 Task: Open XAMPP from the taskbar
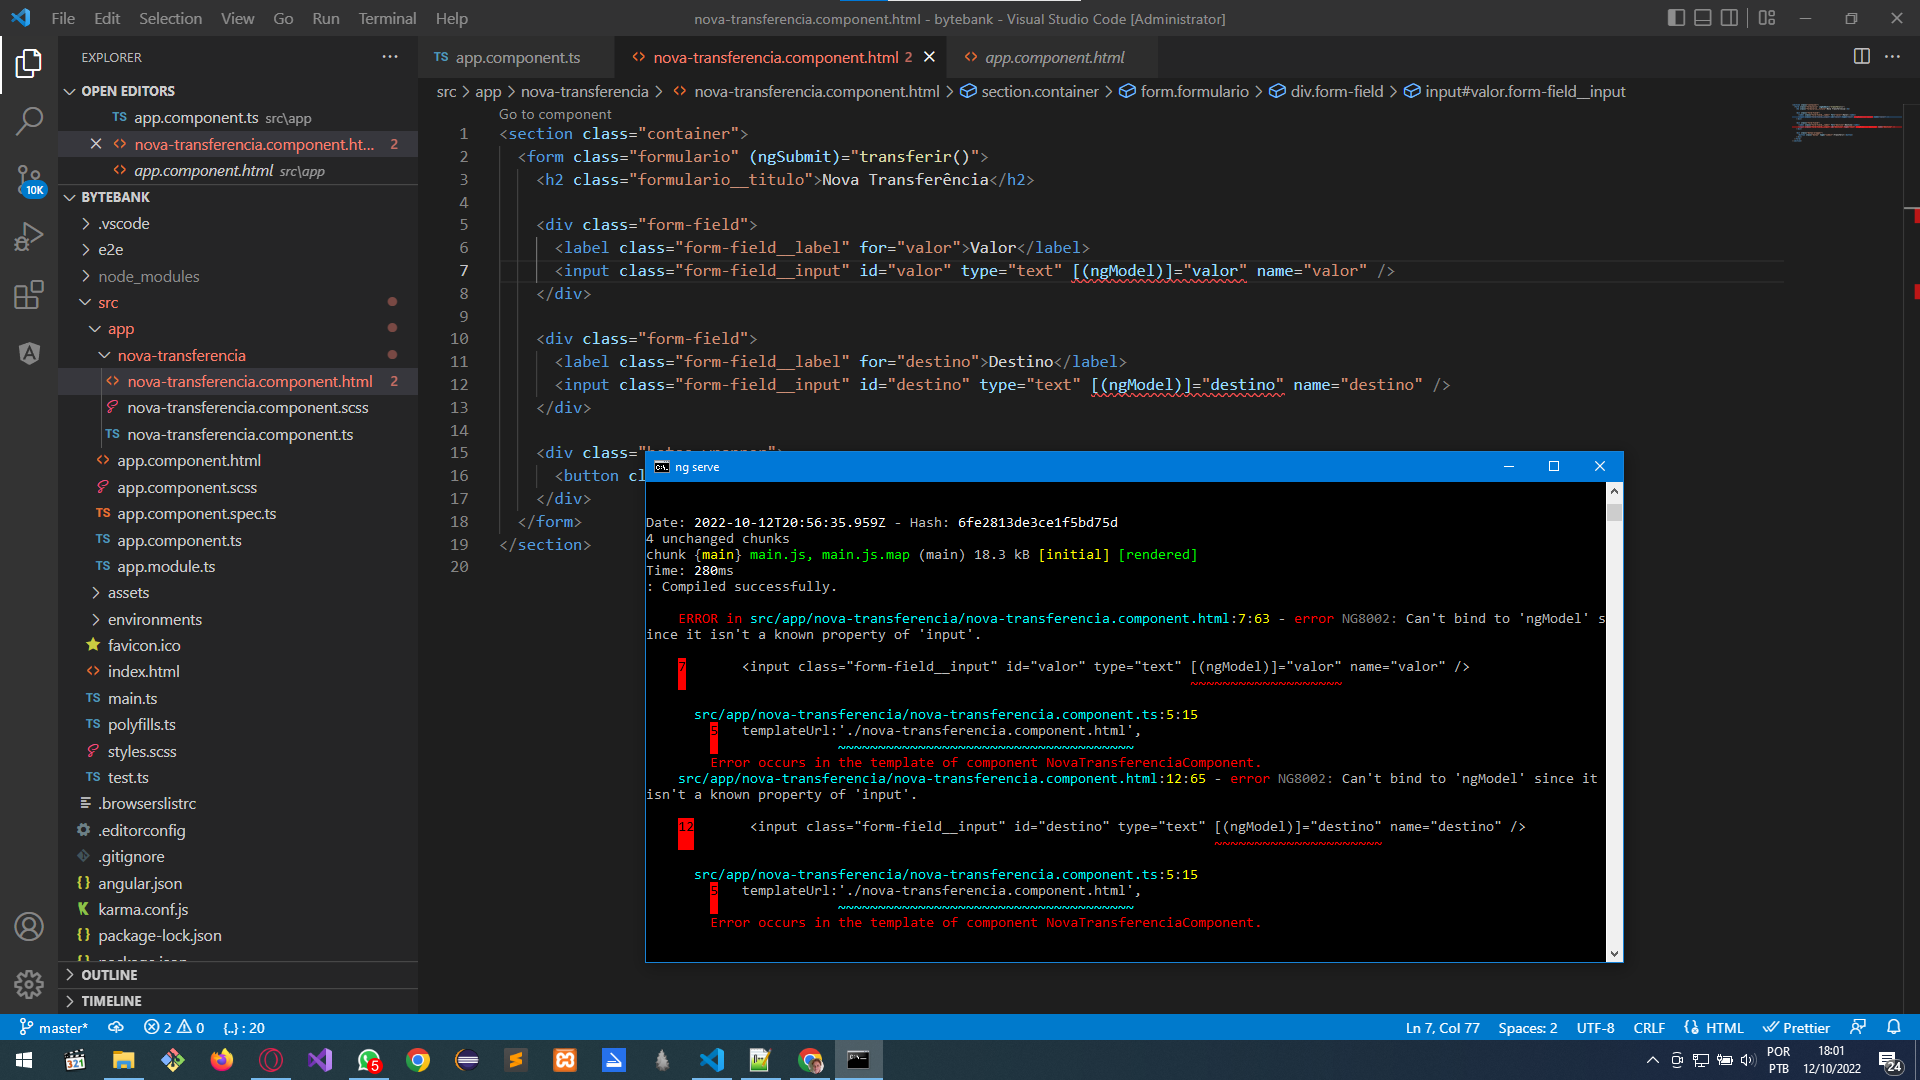pyautogui.click(x=565, y=1060)
